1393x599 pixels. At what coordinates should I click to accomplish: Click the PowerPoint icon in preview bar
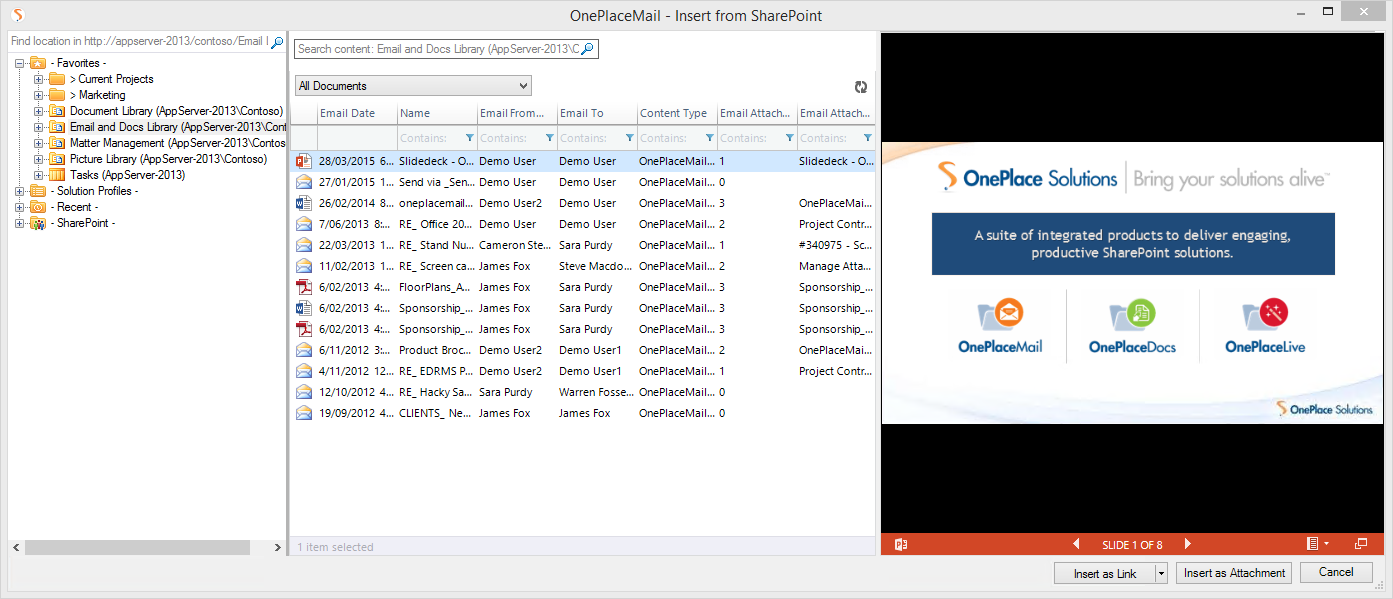tap(900, 544)
